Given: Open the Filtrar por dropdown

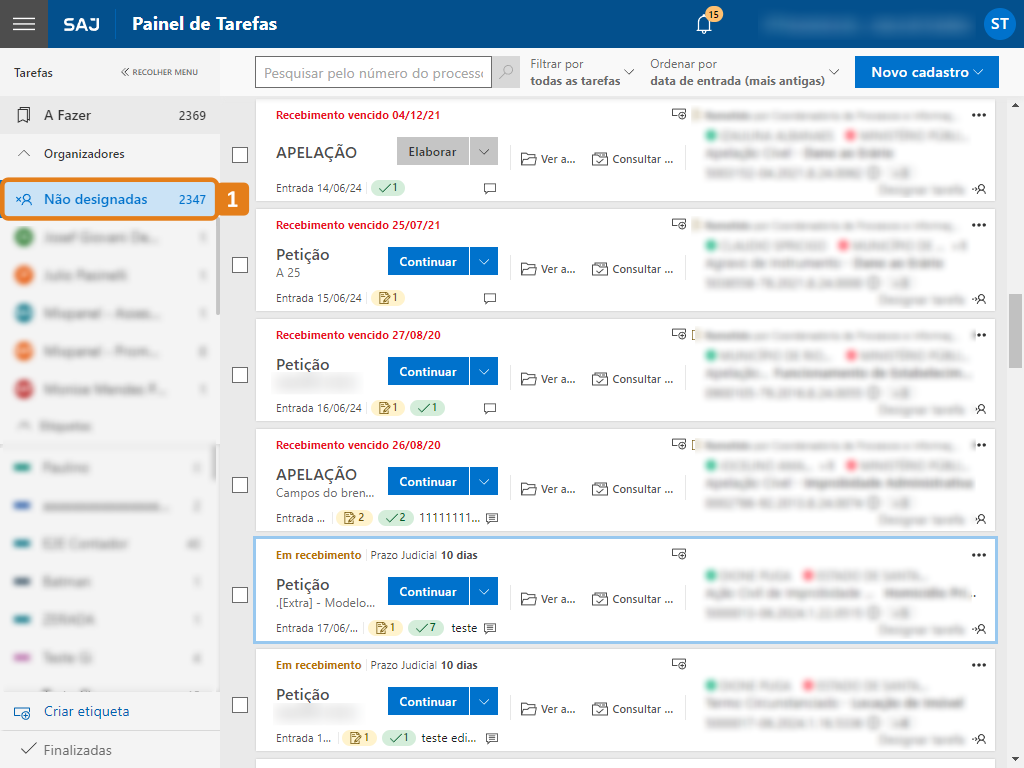Looking at the screenshot, I should pyautogui.click(x=582, y=72).
